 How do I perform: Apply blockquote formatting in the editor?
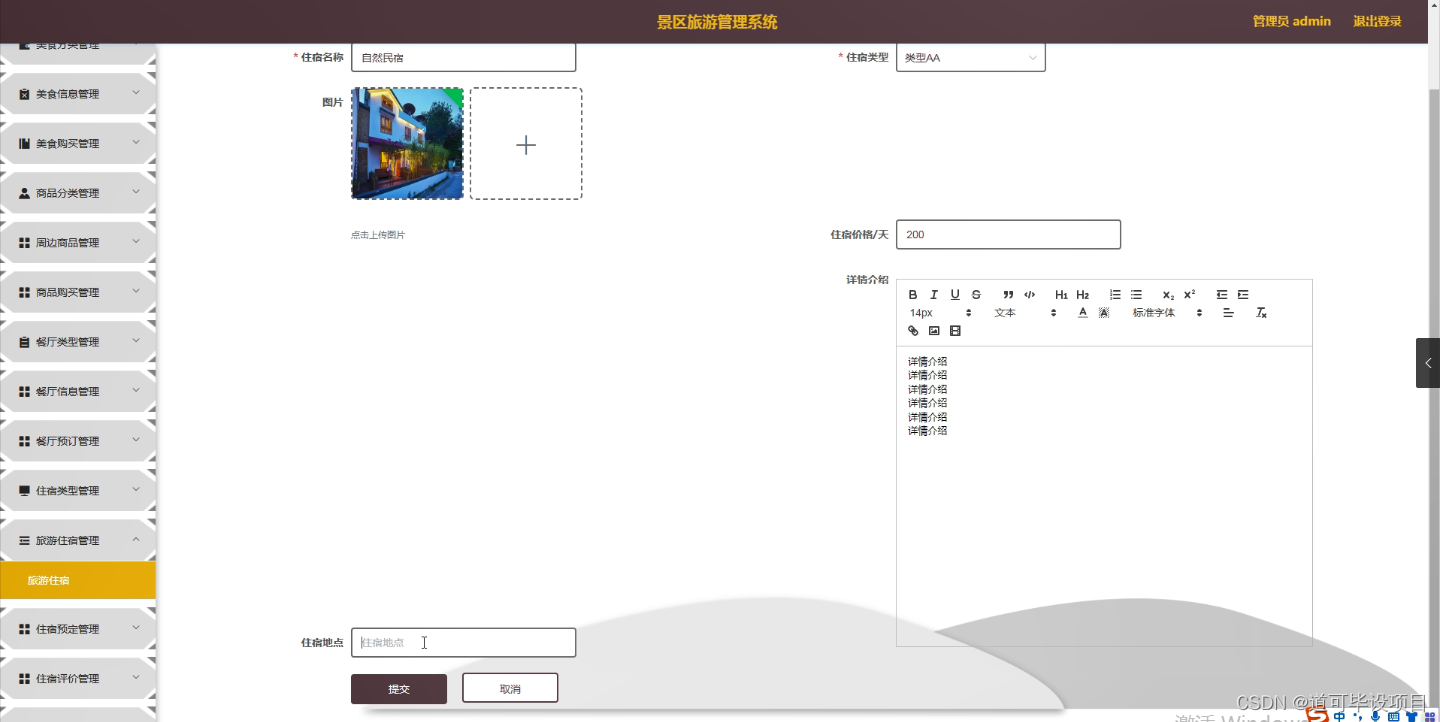coord(1008,294)
